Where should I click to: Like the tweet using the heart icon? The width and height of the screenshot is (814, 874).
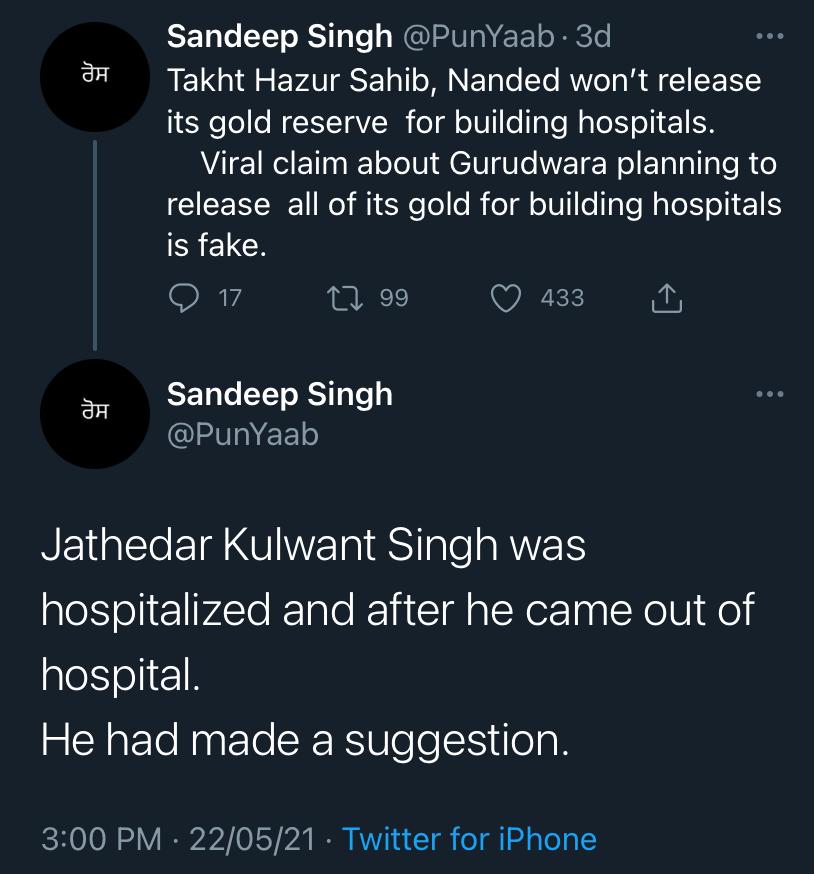(x=508, y=298)
